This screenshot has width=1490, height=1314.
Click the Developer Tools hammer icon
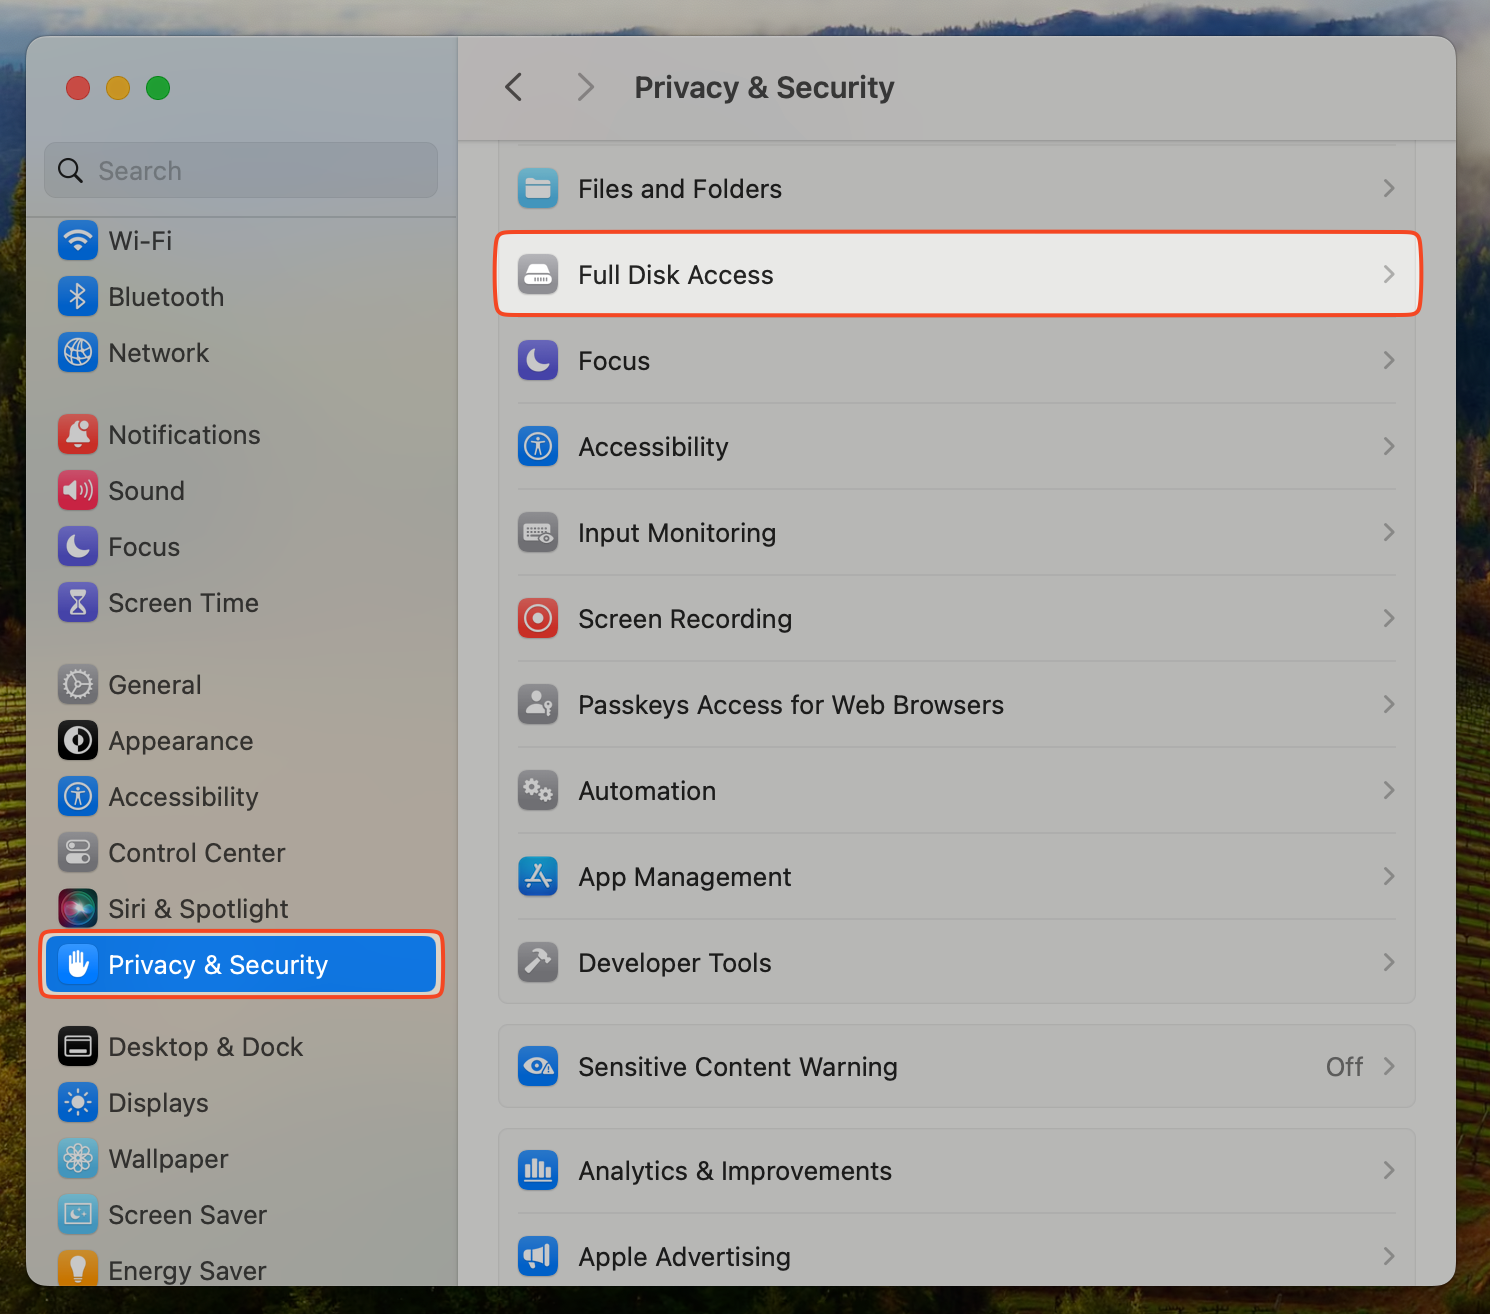[x=538, y=963]
